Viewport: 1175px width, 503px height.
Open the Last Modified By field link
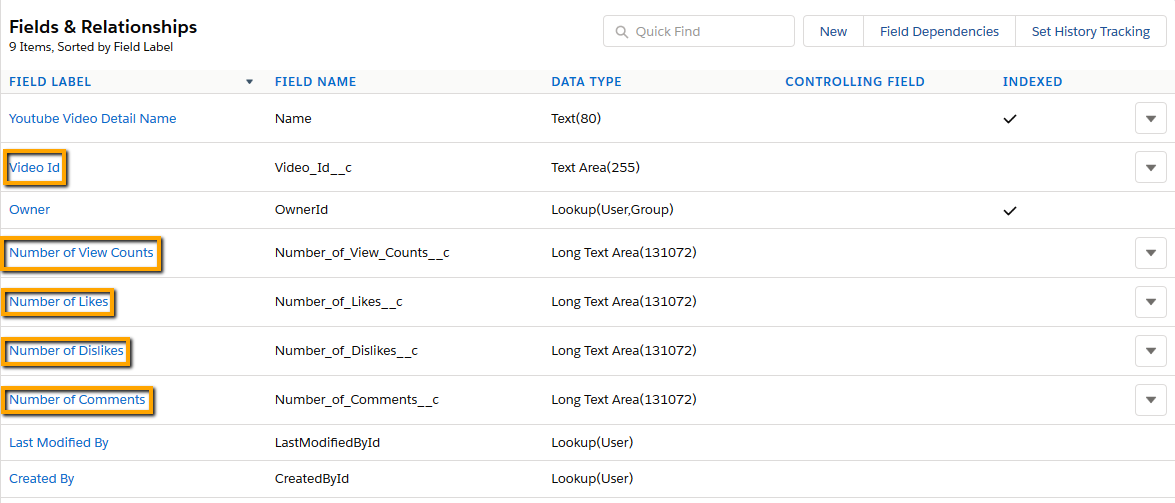point(58,442)
